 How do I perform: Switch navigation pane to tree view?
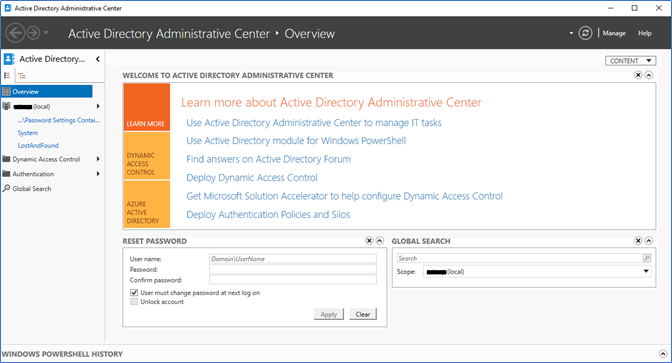pyautogui.click(x=22, y=75)
